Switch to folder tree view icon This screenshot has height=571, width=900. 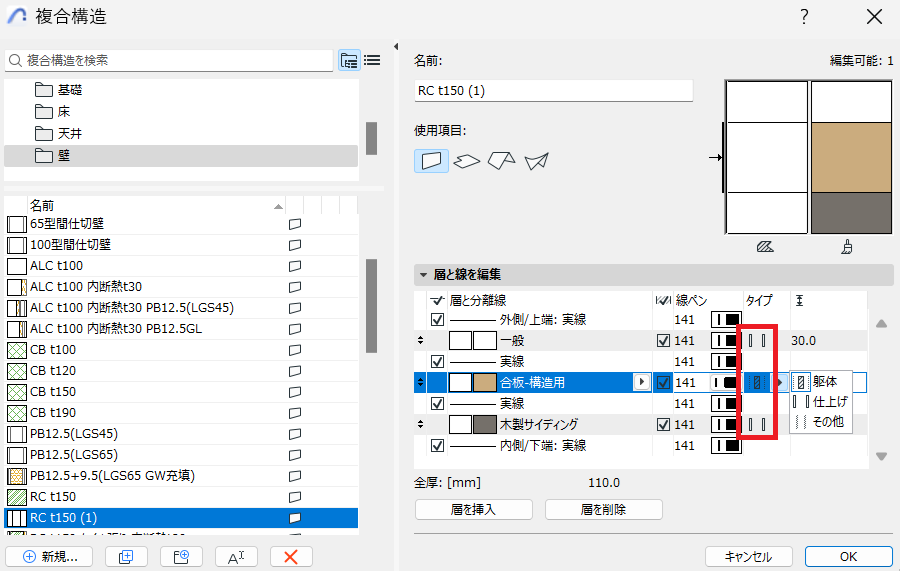pos(349,60)
